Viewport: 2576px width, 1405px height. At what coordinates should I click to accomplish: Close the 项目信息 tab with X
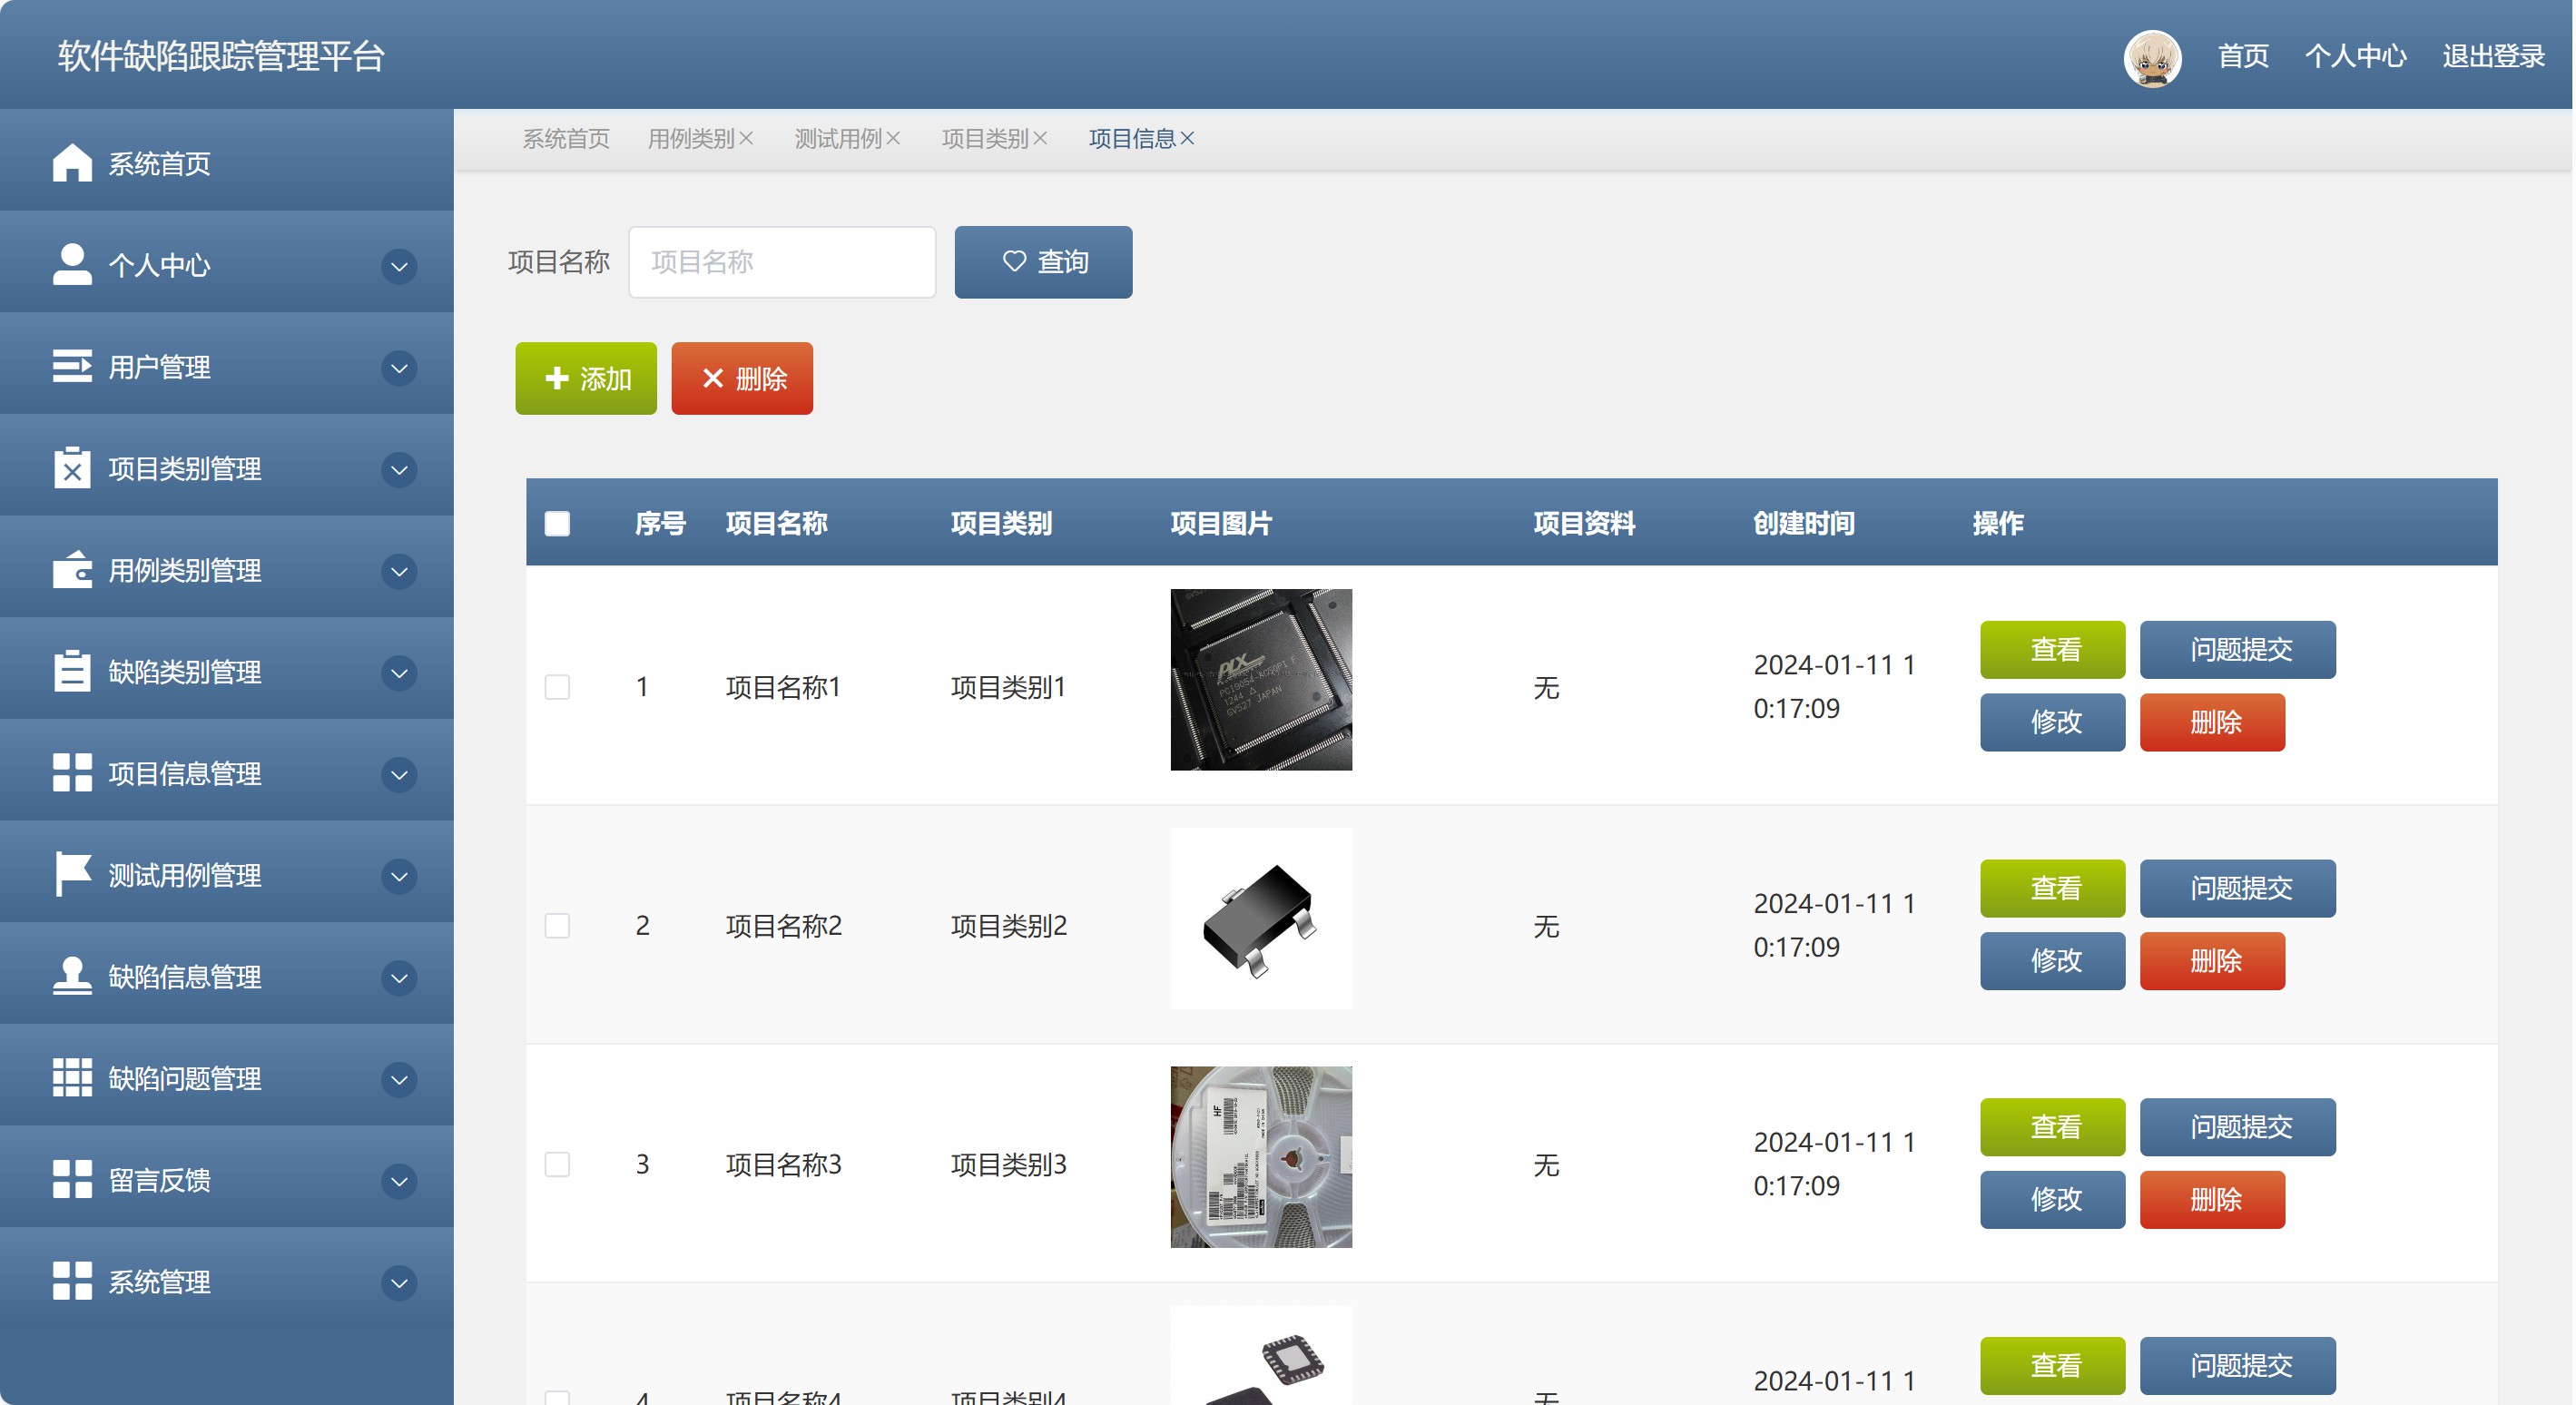pos(1187,138)
